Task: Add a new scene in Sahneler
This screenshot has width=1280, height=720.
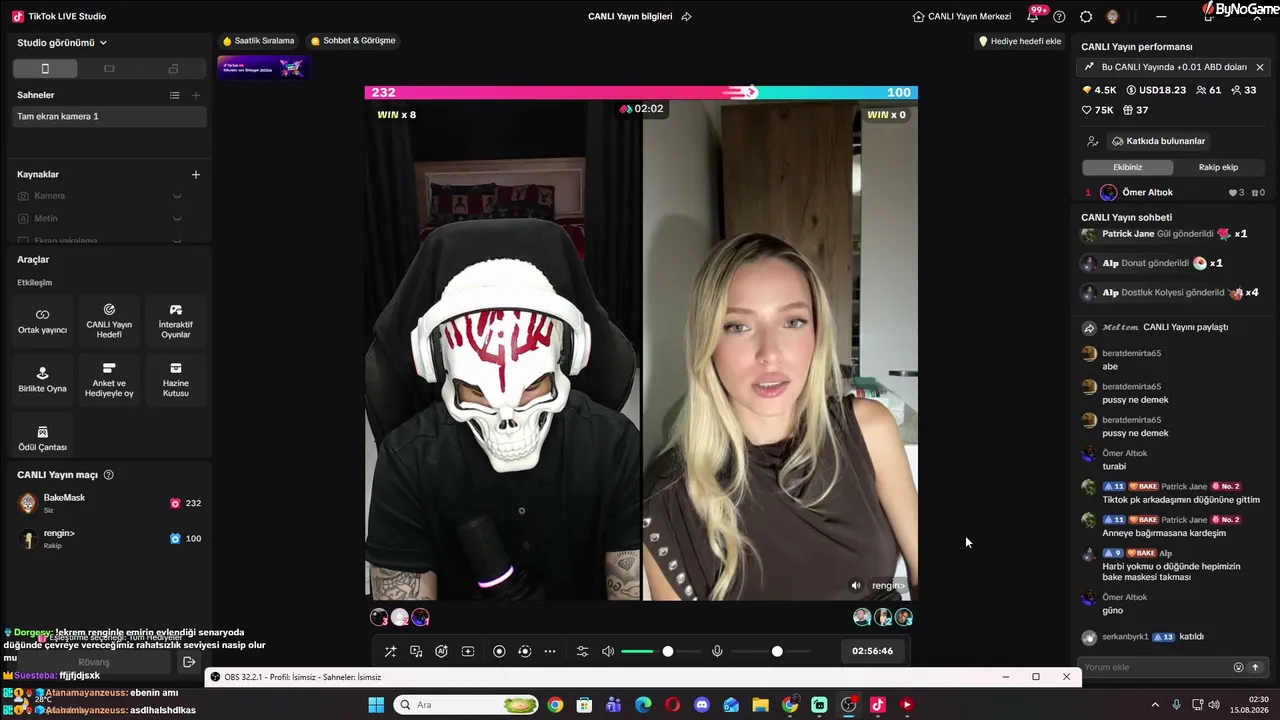Action: (196, 95)
